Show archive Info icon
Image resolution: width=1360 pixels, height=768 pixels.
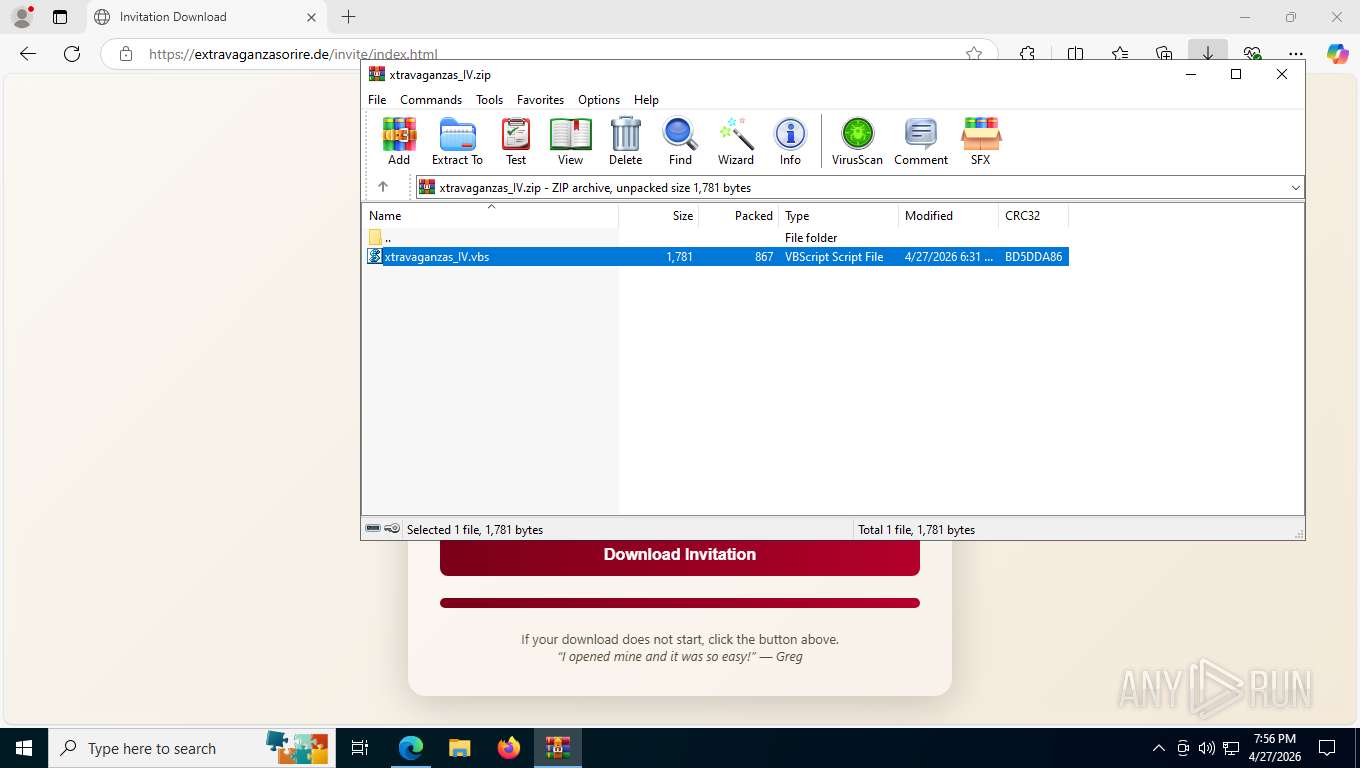tap(790, 141)
